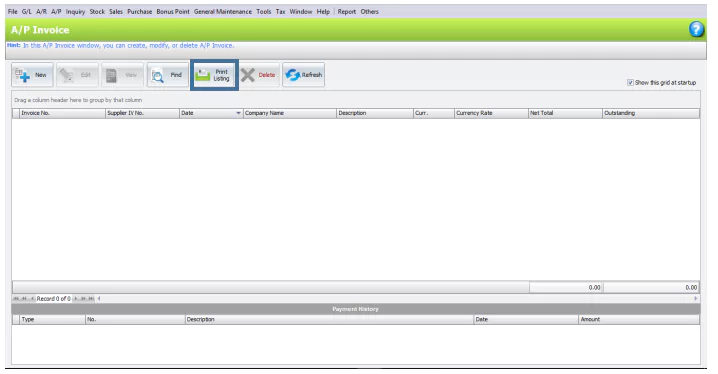Click Payment History Date column header
Image resolution: width=718 pixels, height=374 pixels.
(526, 320)
